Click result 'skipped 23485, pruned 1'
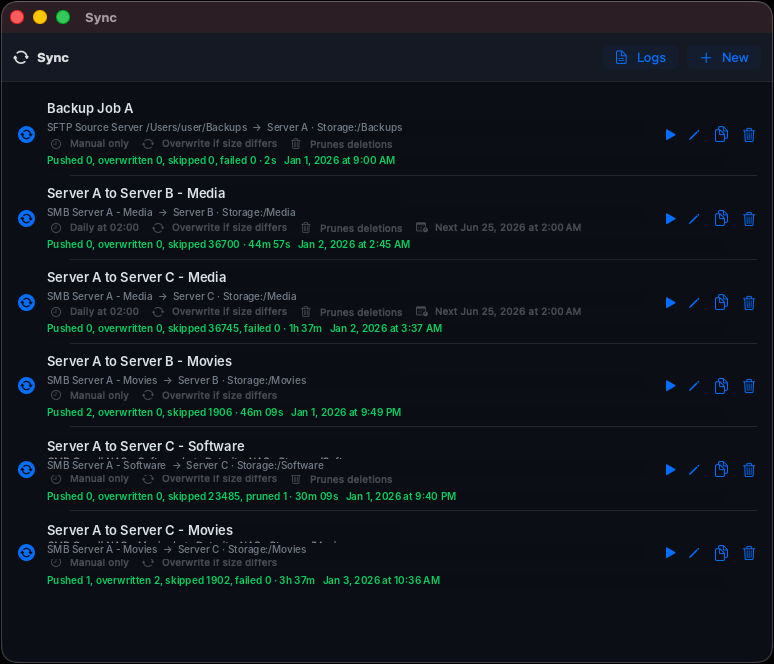Viewport: 774px width, 664px height. tap(228, 496)
